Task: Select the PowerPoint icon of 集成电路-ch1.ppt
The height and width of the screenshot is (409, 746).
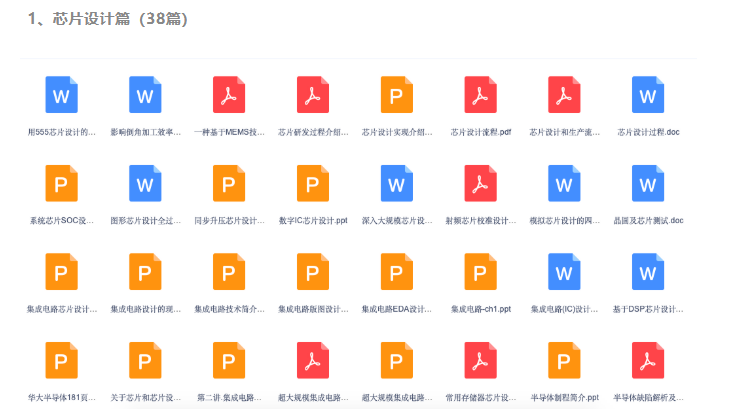Action: [x=481, y=272]
